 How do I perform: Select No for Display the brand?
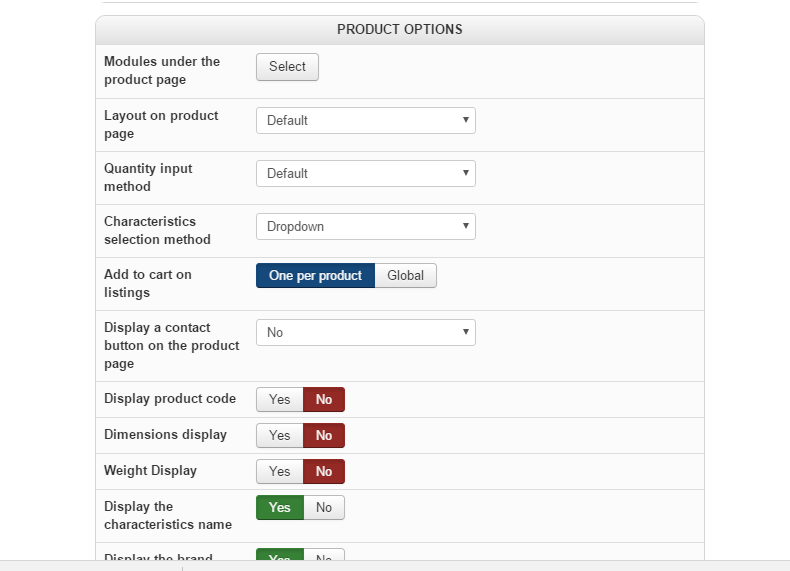tap(324, 556)
